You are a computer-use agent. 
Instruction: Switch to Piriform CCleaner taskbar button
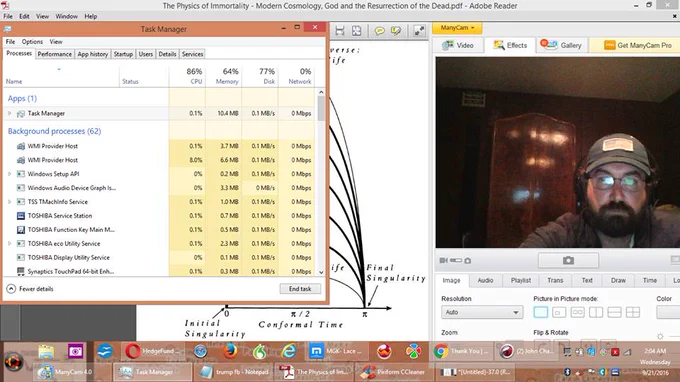click(x=394, y=372)
